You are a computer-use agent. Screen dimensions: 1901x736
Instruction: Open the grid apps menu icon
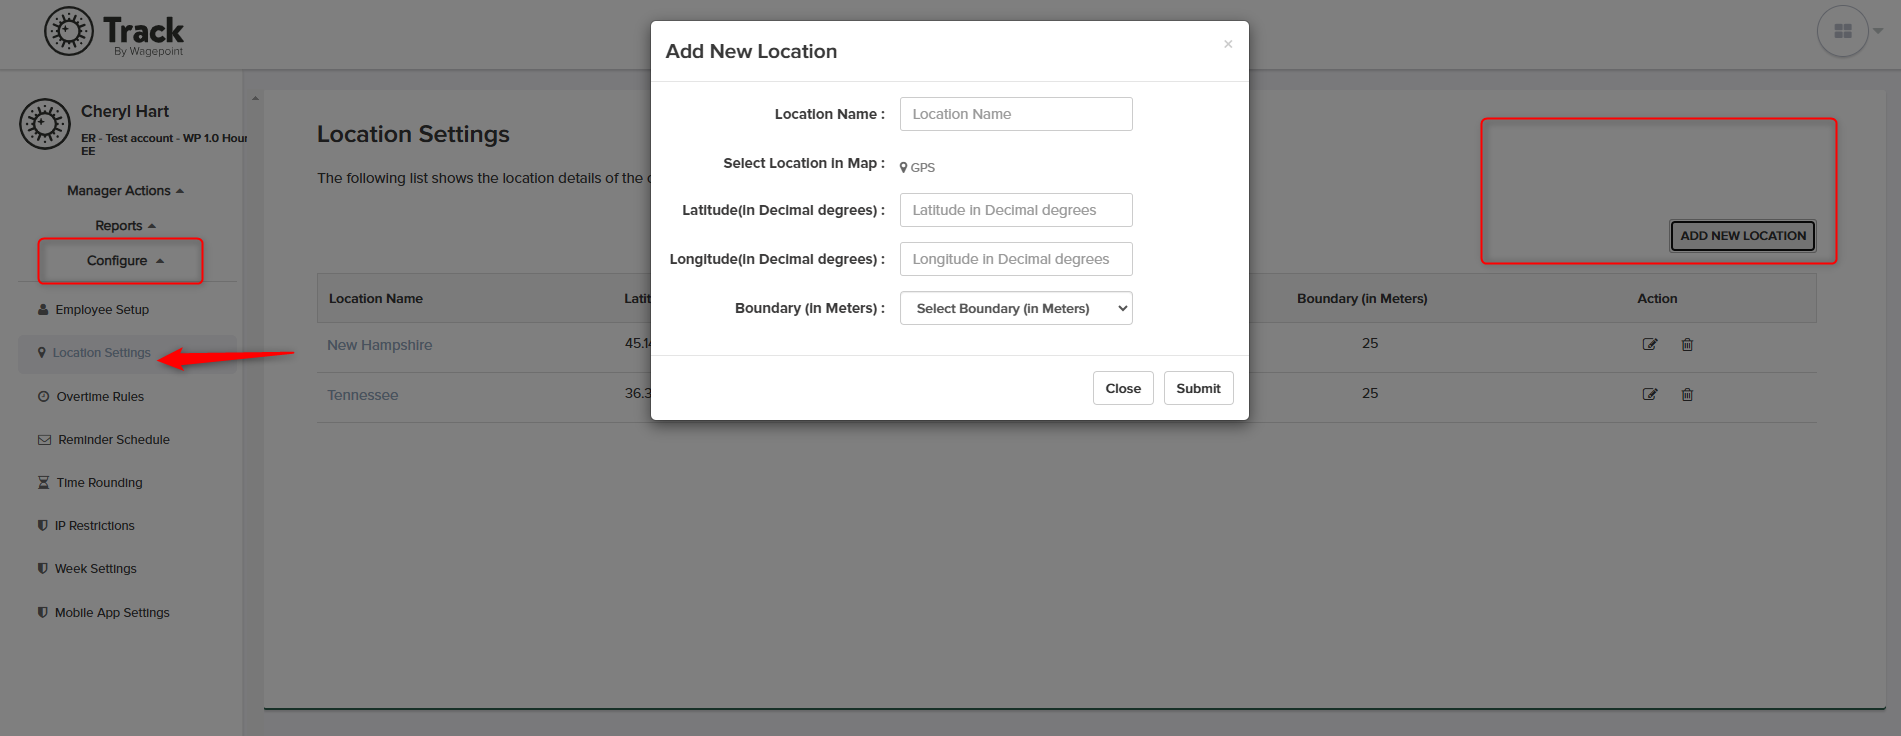[x=1842, y=31]
